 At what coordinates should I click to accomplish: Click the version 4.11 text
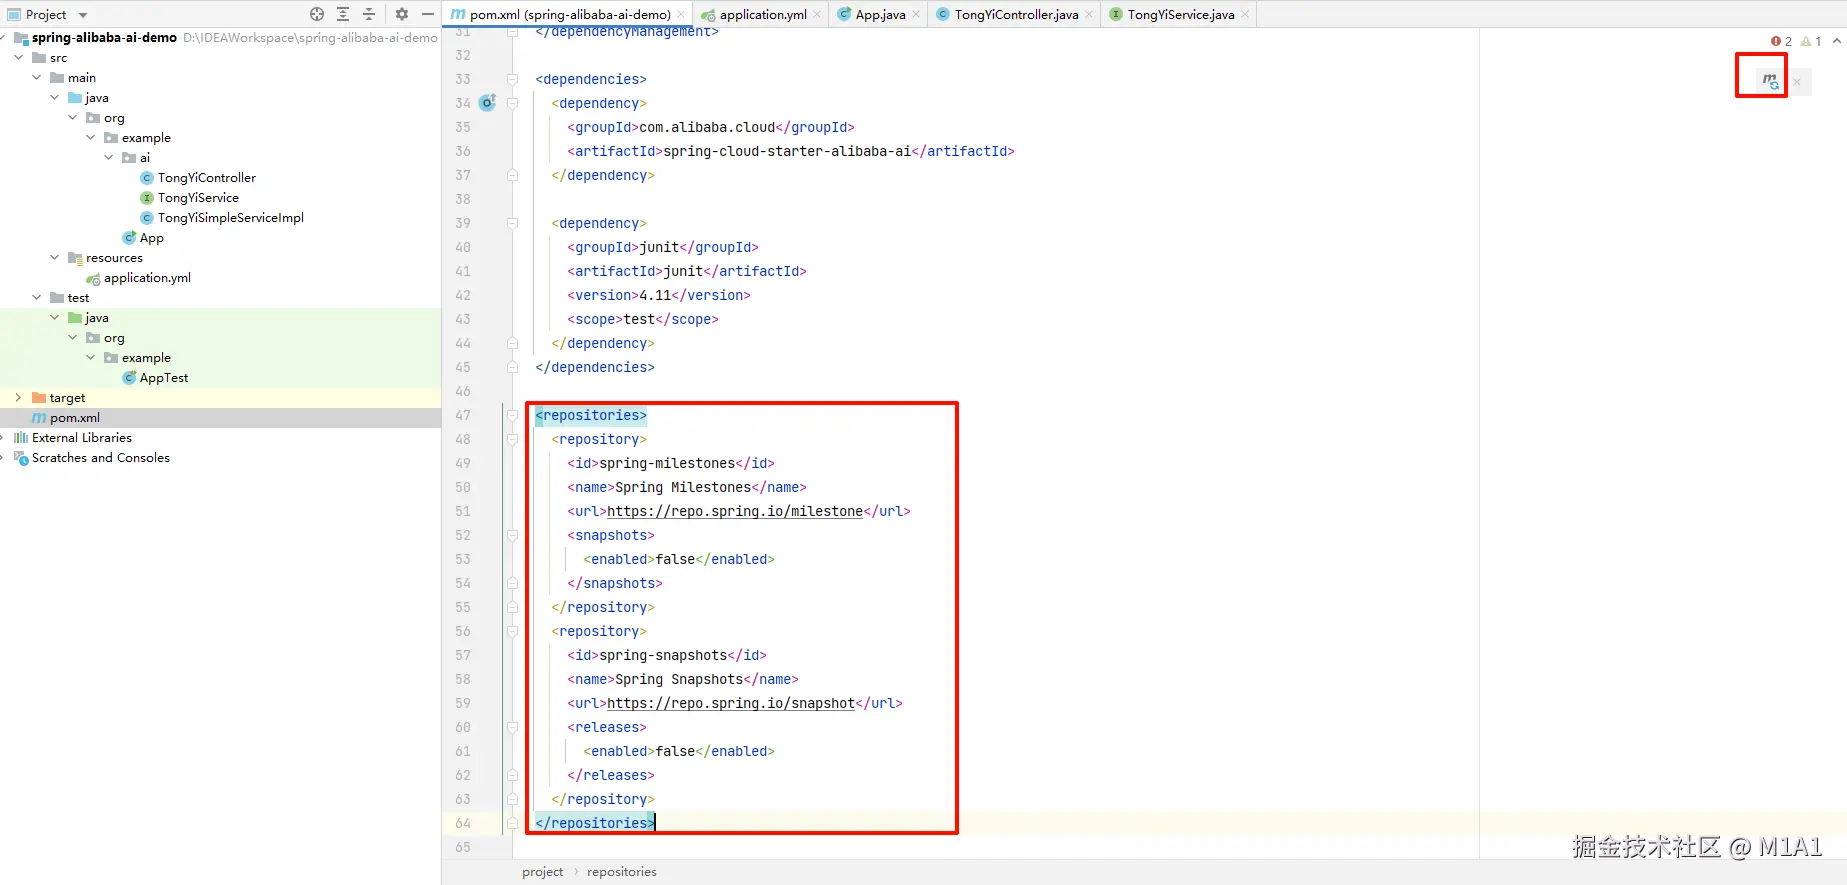pyautogui.click(x=655, y=295)
